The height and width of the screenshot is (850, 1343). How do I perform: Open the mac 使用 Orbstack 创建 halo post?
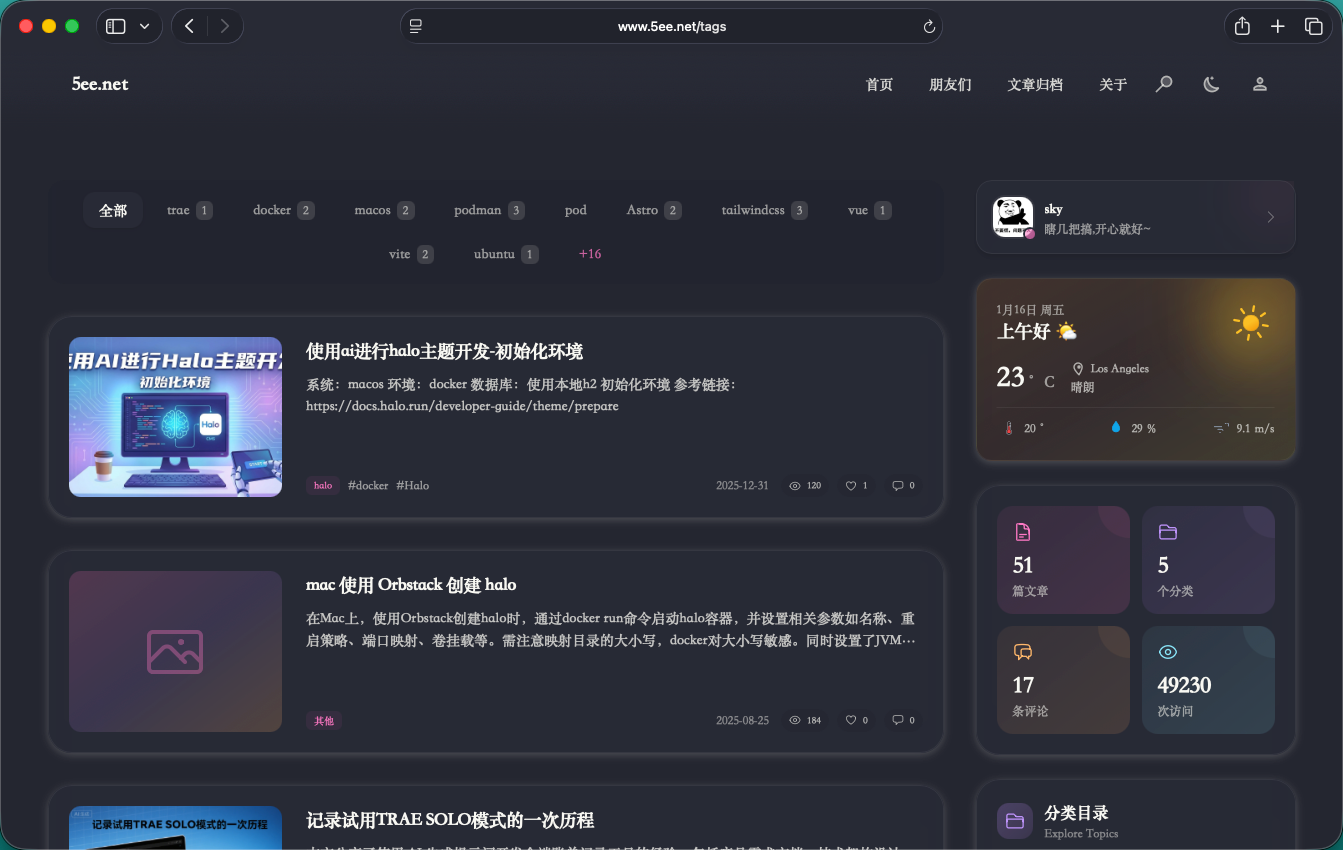click(x=411, y=585)
